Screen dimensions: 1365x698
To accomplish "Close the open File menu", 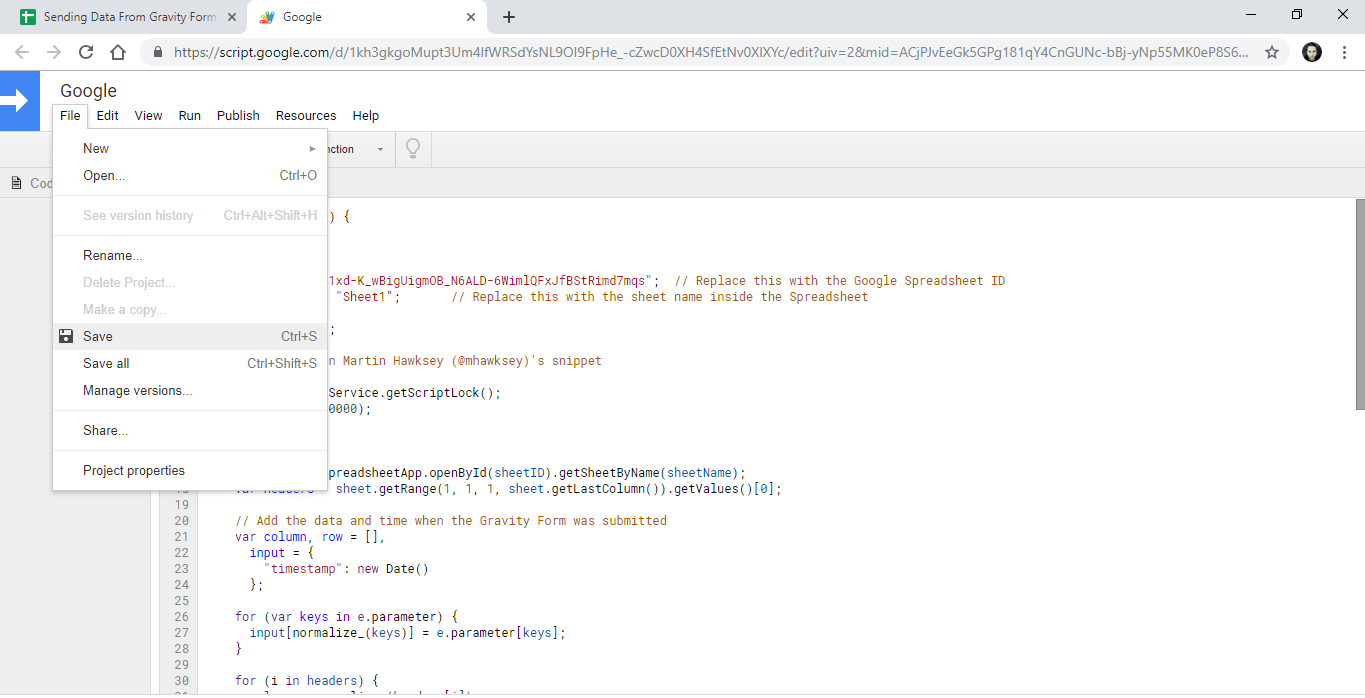I will tap(70, 115).
